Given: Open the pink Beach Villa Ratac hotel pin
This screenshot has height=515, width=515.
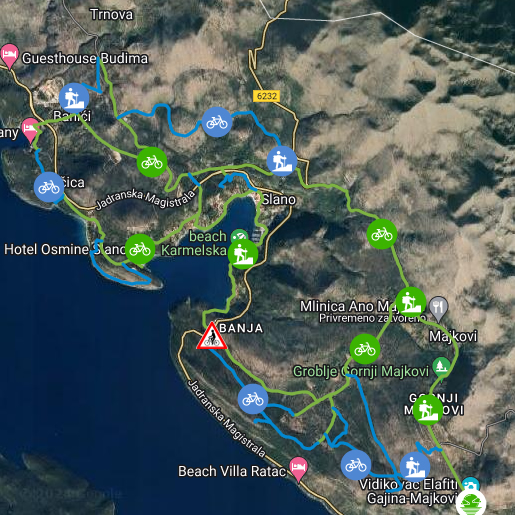Looking at the screenshot, I should coord(298,469).
